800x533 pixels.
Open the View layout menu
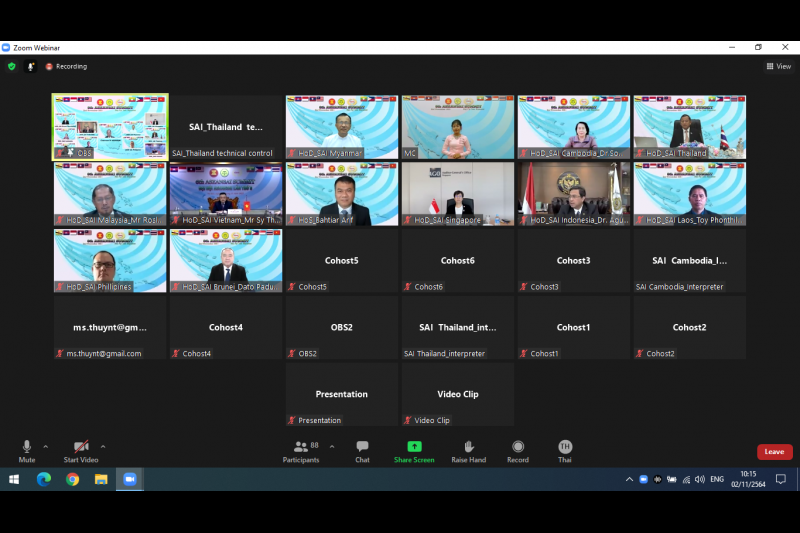tap(778, 66)
